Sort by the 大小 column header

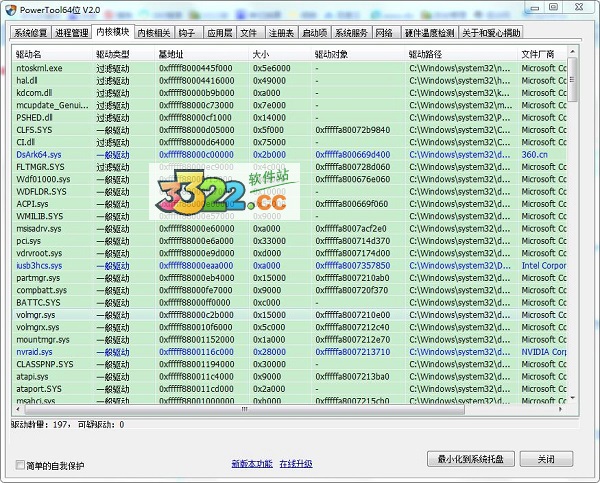[x=280, y=54]
